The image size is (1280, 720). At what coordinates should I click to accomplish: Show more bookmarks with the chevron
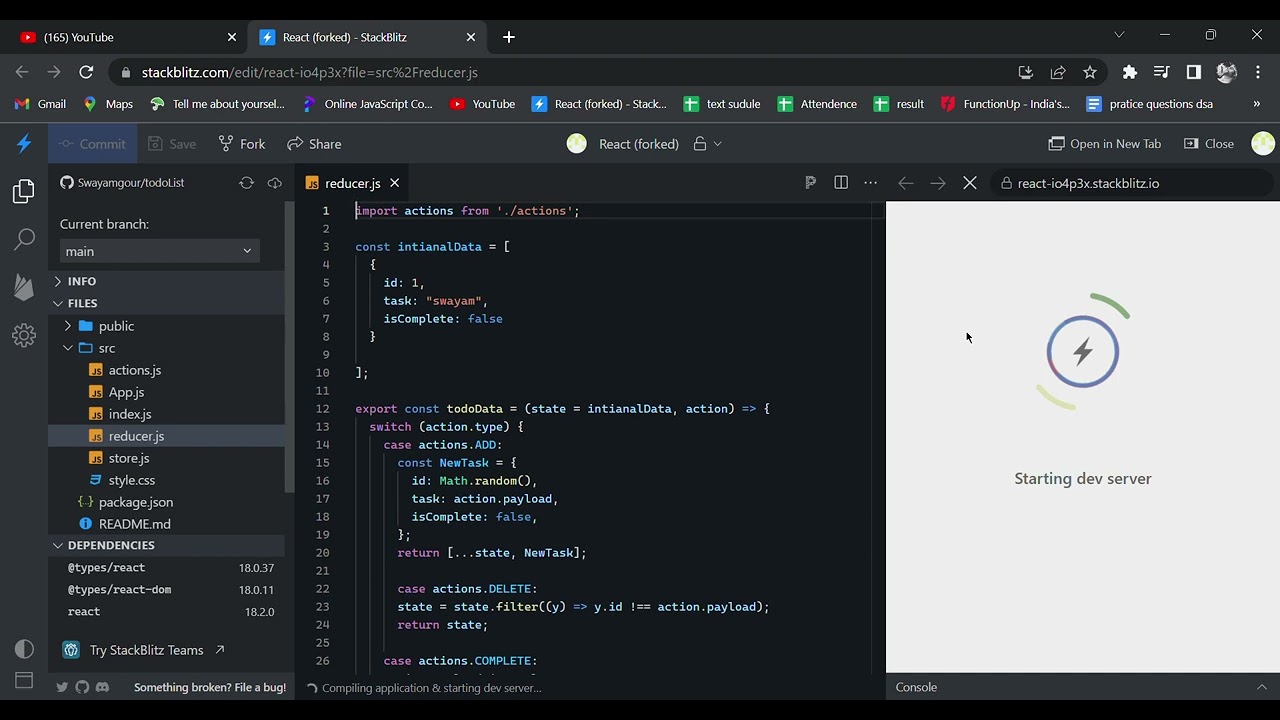(x=1257, y=104)
